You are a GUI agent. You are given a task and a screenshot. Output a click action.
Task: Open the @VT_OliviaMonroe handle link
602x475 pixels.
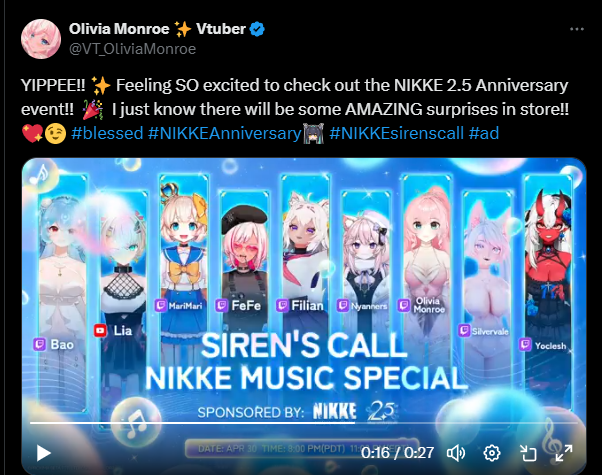tap(132, 49)
